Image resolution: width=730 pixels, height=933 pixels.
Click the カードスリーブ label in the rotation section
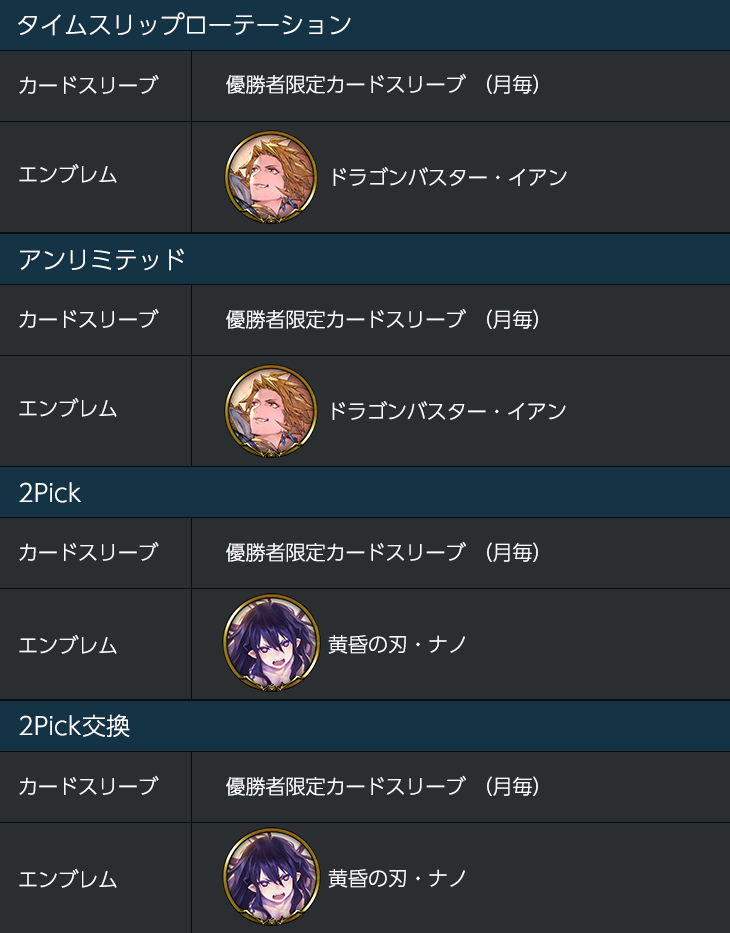tap(88, 85)
